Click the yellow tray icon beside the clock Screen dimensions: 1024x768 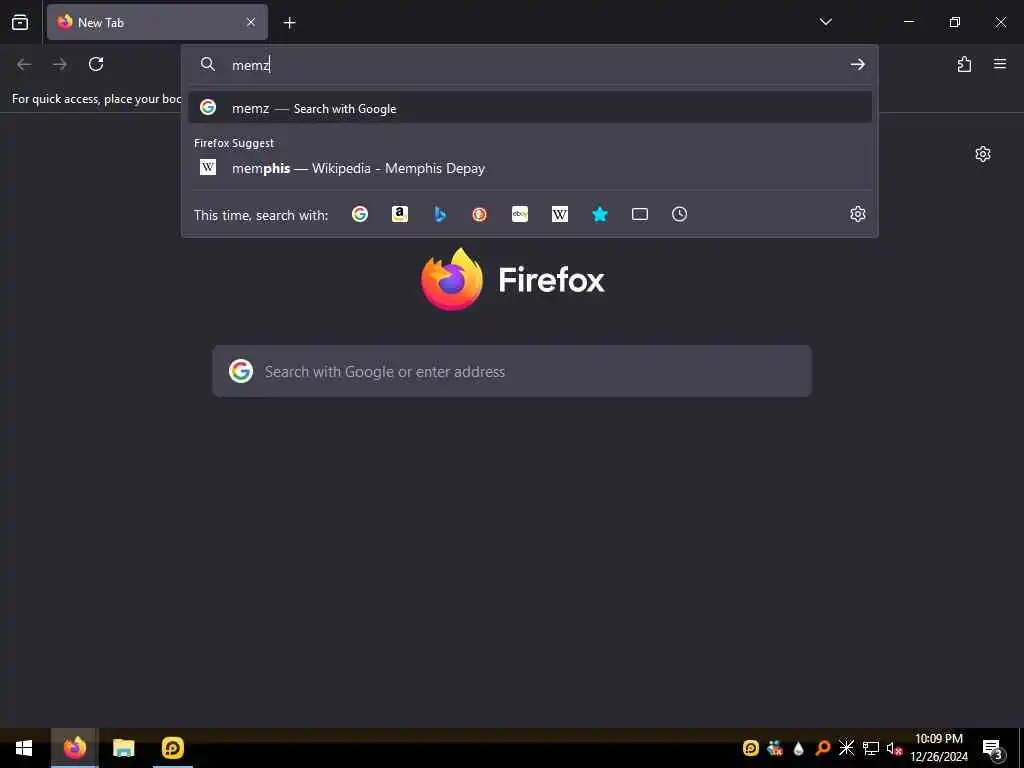click(751, 748)
